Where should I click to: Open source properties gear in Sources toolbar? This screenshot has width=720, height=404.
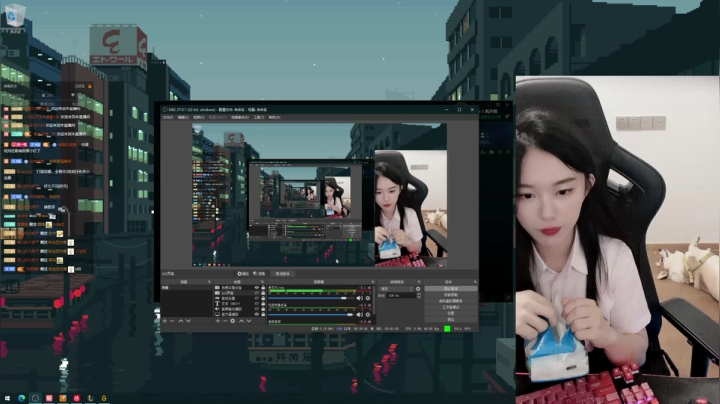(x=233, y=321)
